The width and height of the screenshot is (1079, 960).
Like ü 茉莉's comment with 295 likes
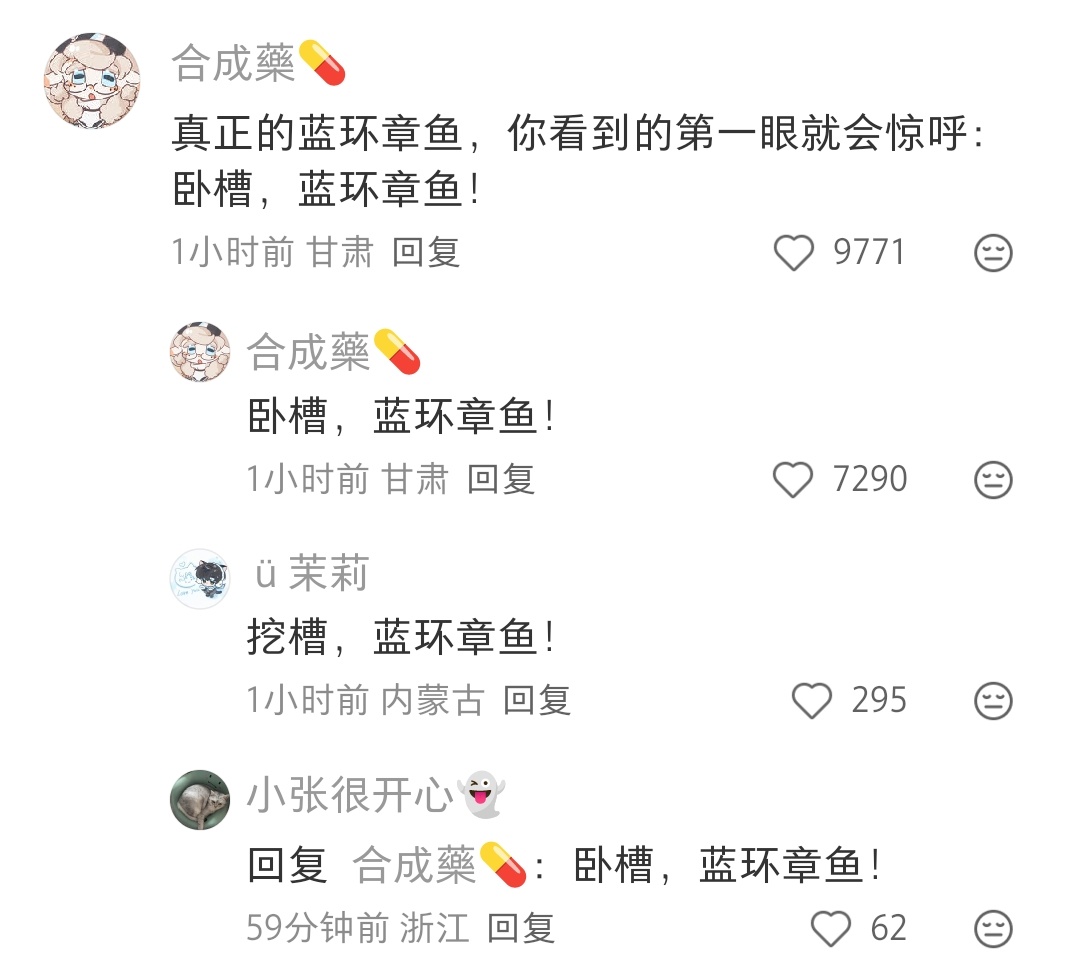812,701
